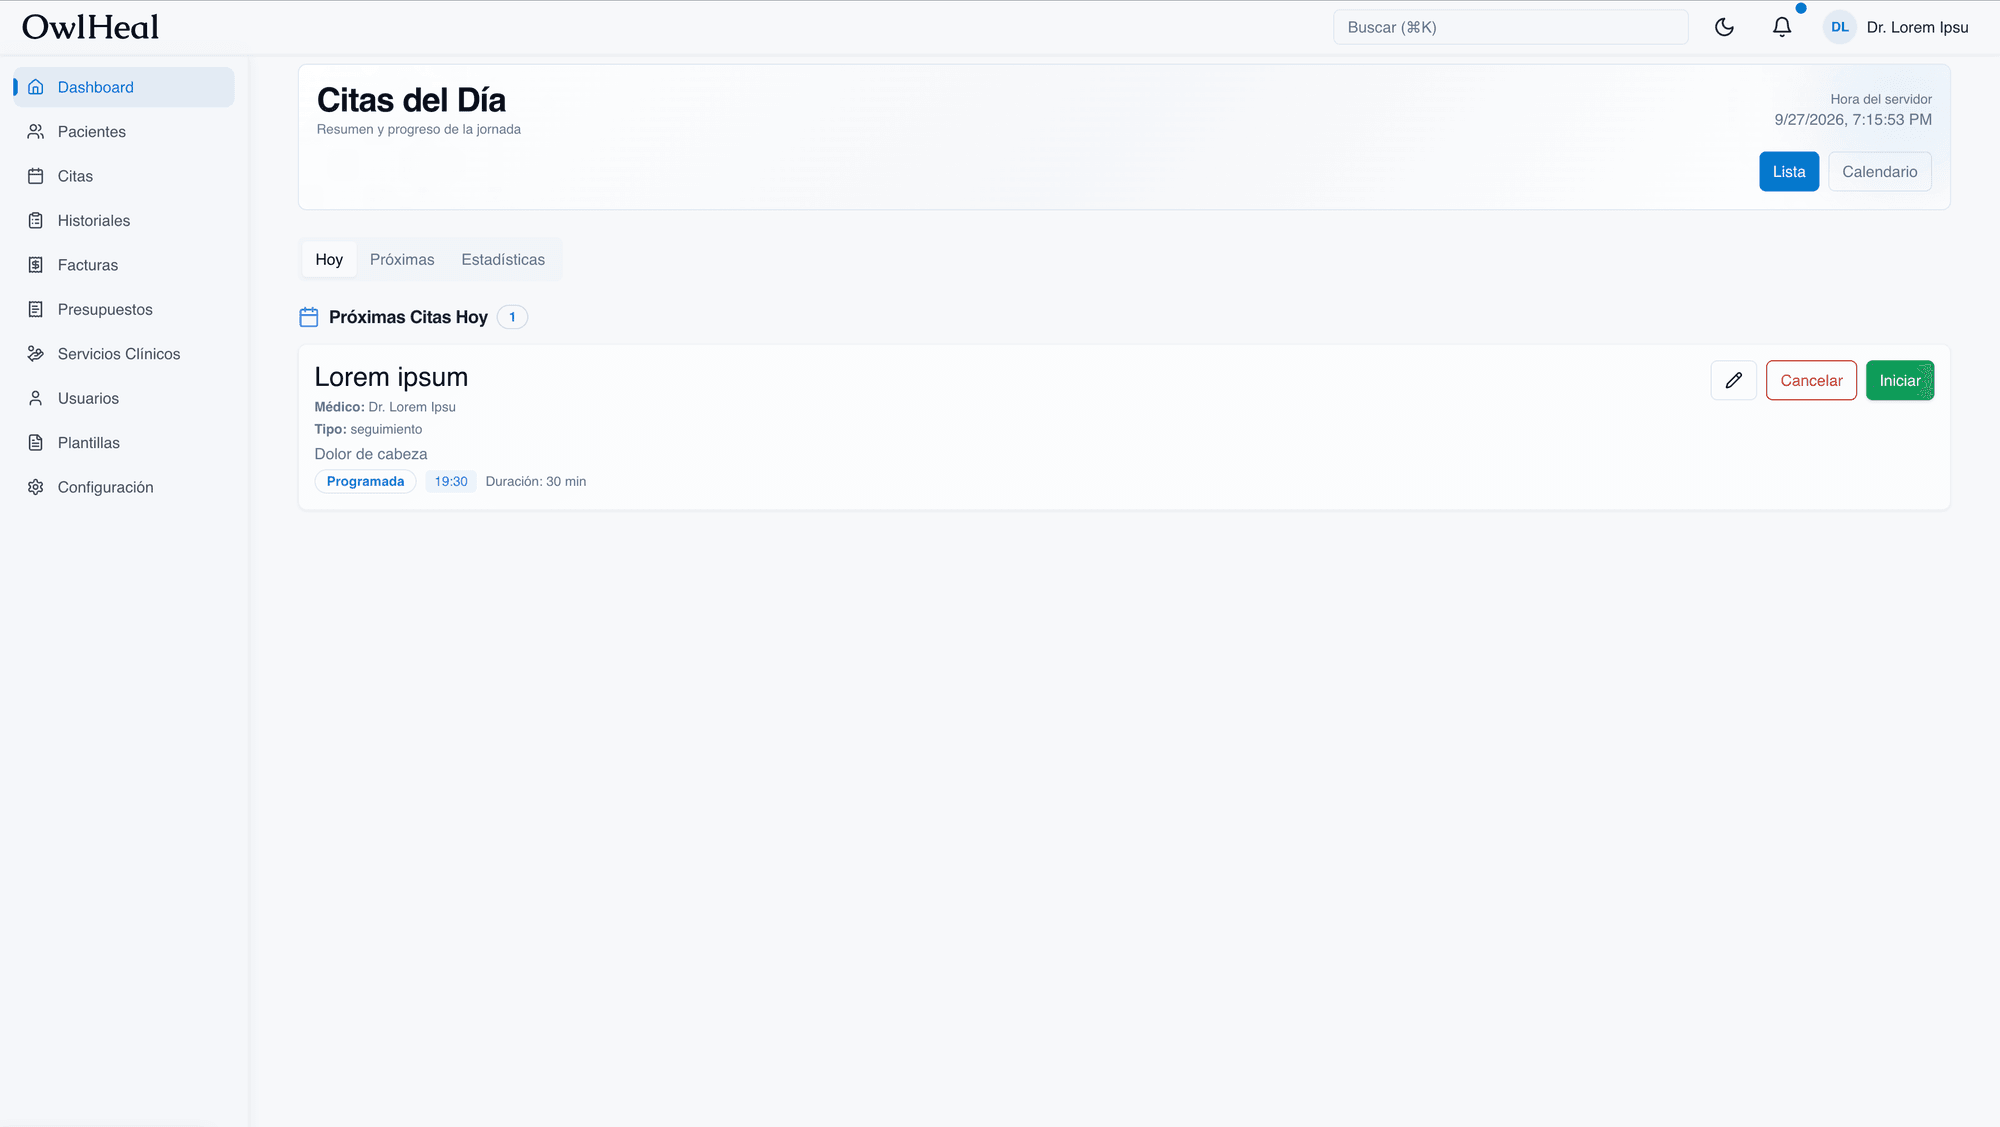Switch to Lista view

click(1789, 172)
